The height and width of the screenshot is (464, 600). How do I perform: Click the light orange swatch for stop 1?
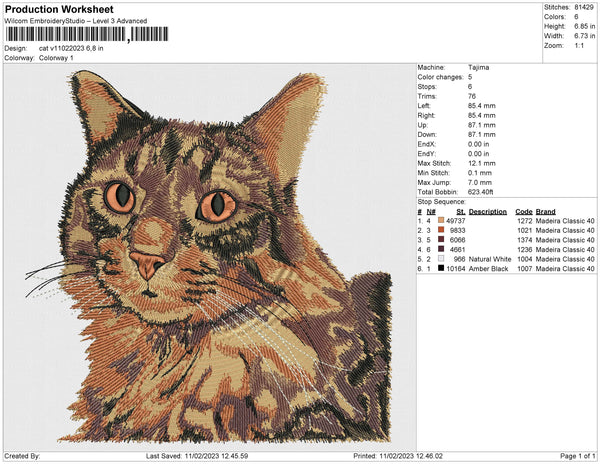pyautogui.click(x=440, y=221)
